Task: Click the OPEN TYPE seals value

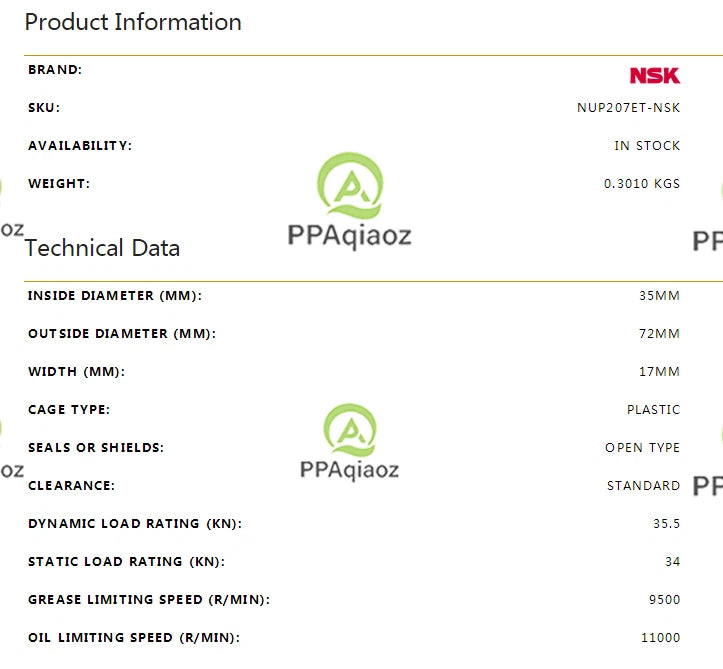Action: point(643,447)
